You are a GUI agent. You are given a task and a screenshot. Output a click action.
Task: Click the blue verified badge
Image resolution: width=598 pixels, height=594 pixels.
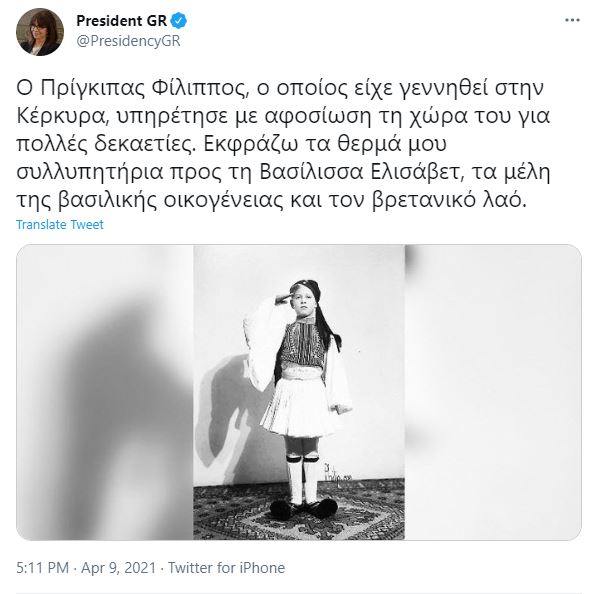pyautogui.click(x=178, y=21)
